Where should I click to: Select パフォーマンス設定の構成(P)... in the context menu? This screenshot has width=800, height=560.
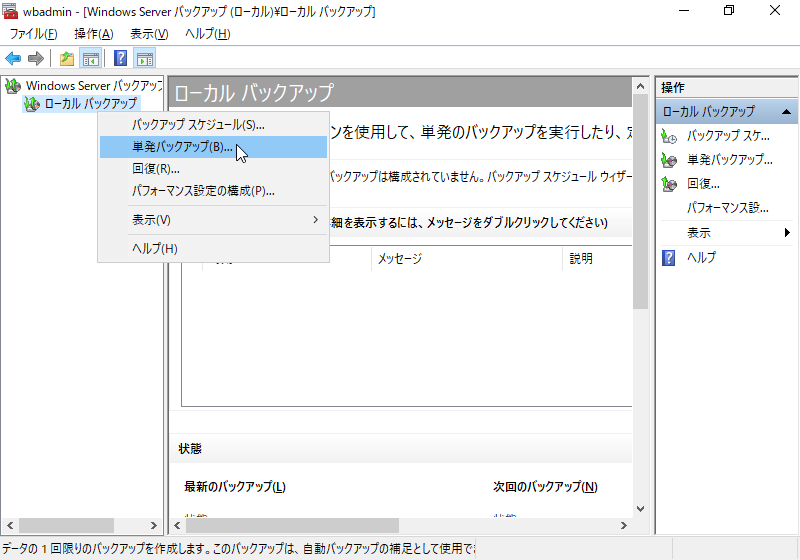(213, 191)
